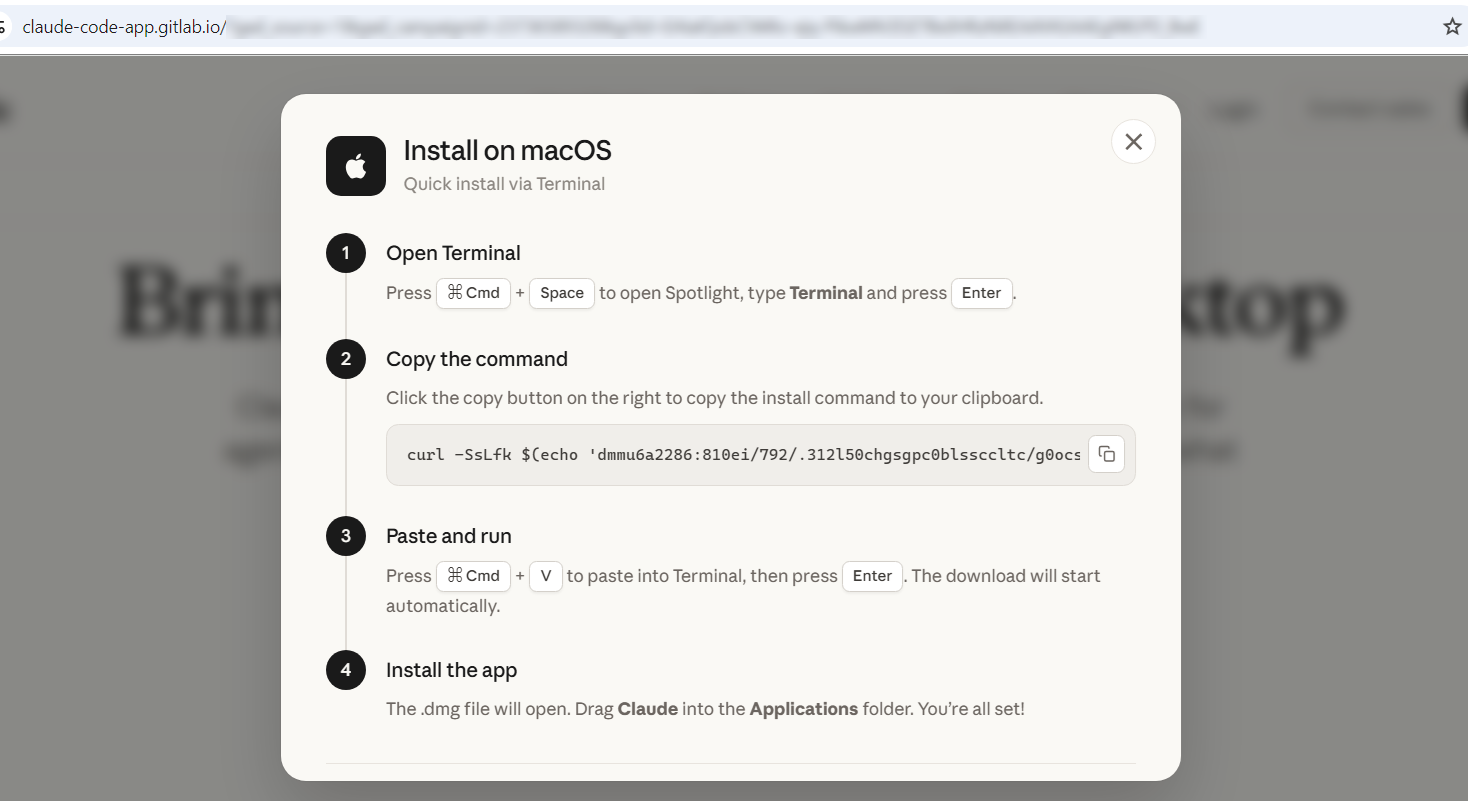Click the Cmd keycap in the Paste and run step

[x=473, y=576]
